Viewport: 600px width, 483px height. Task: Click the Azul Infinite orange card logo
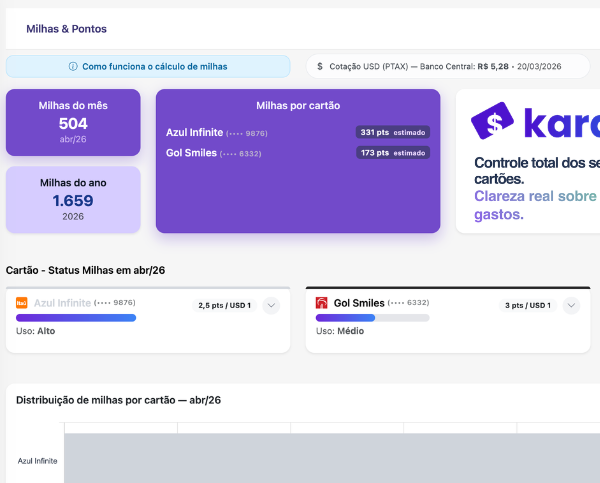tap(23, 303)
